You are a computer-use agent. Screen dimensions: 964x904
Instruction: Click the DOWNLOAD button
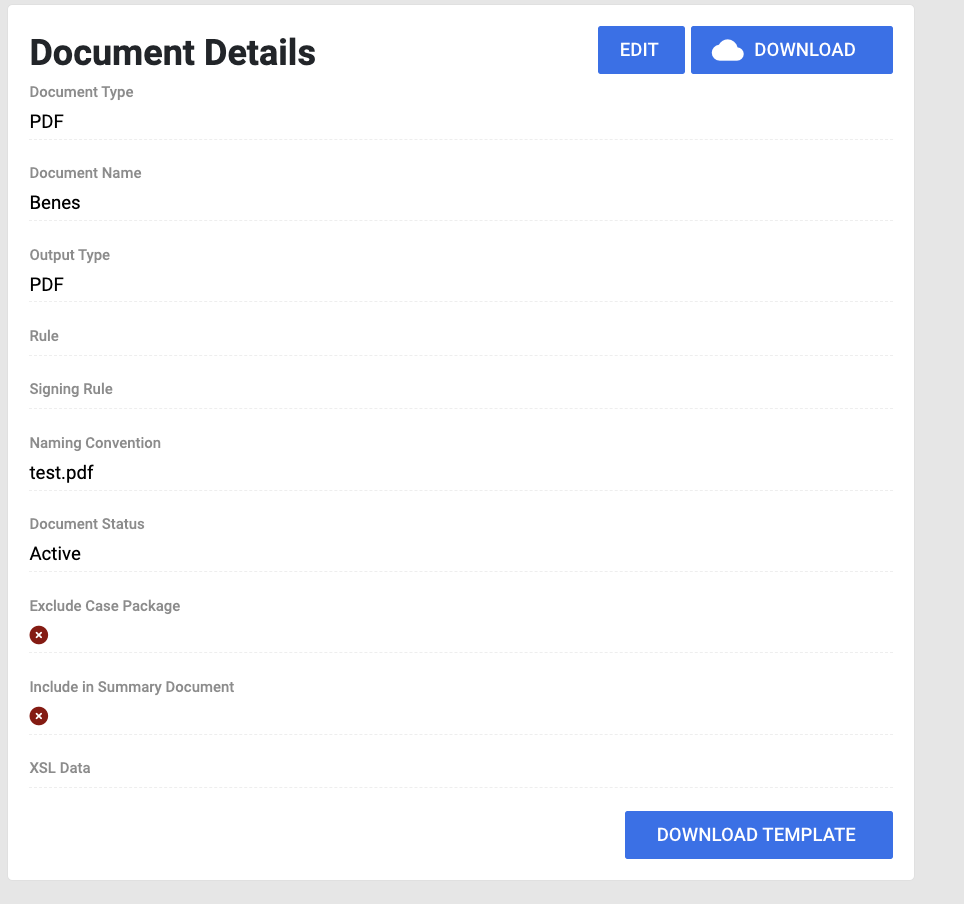pos(791,49)
